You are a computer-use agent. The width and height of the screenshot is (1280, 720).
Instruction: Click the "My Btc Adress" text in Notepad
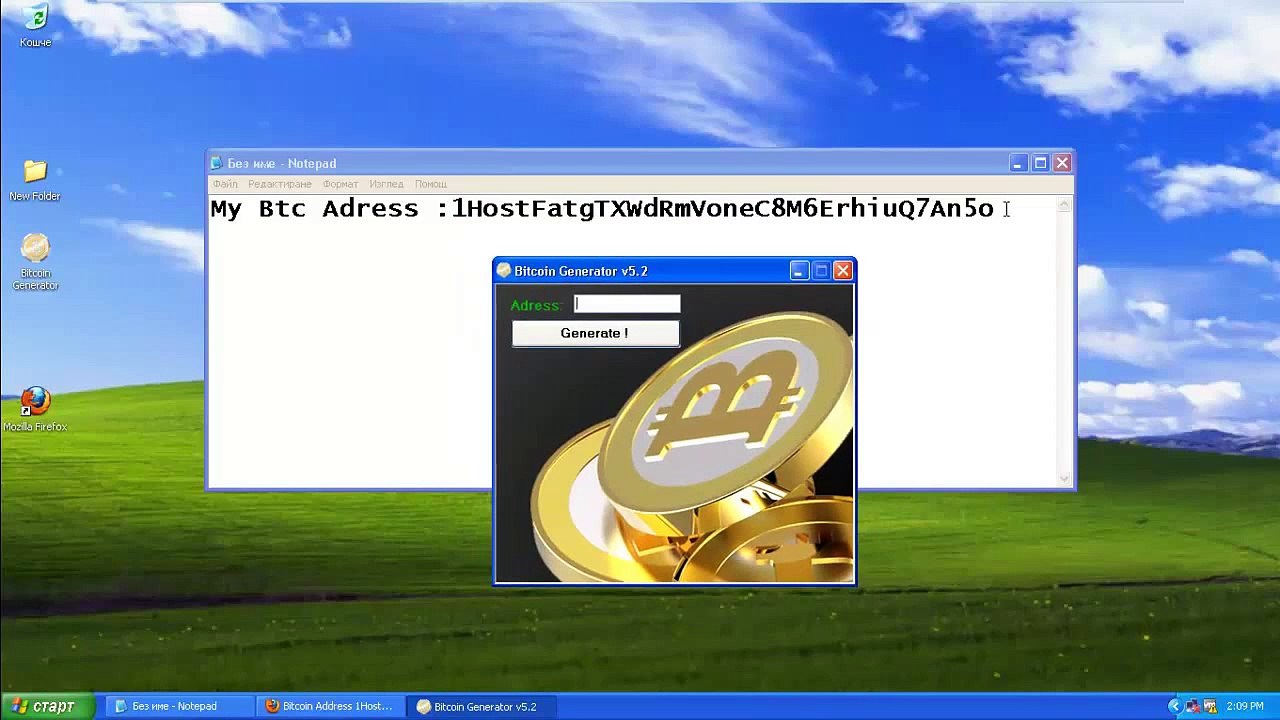click(x=314, y=208)
